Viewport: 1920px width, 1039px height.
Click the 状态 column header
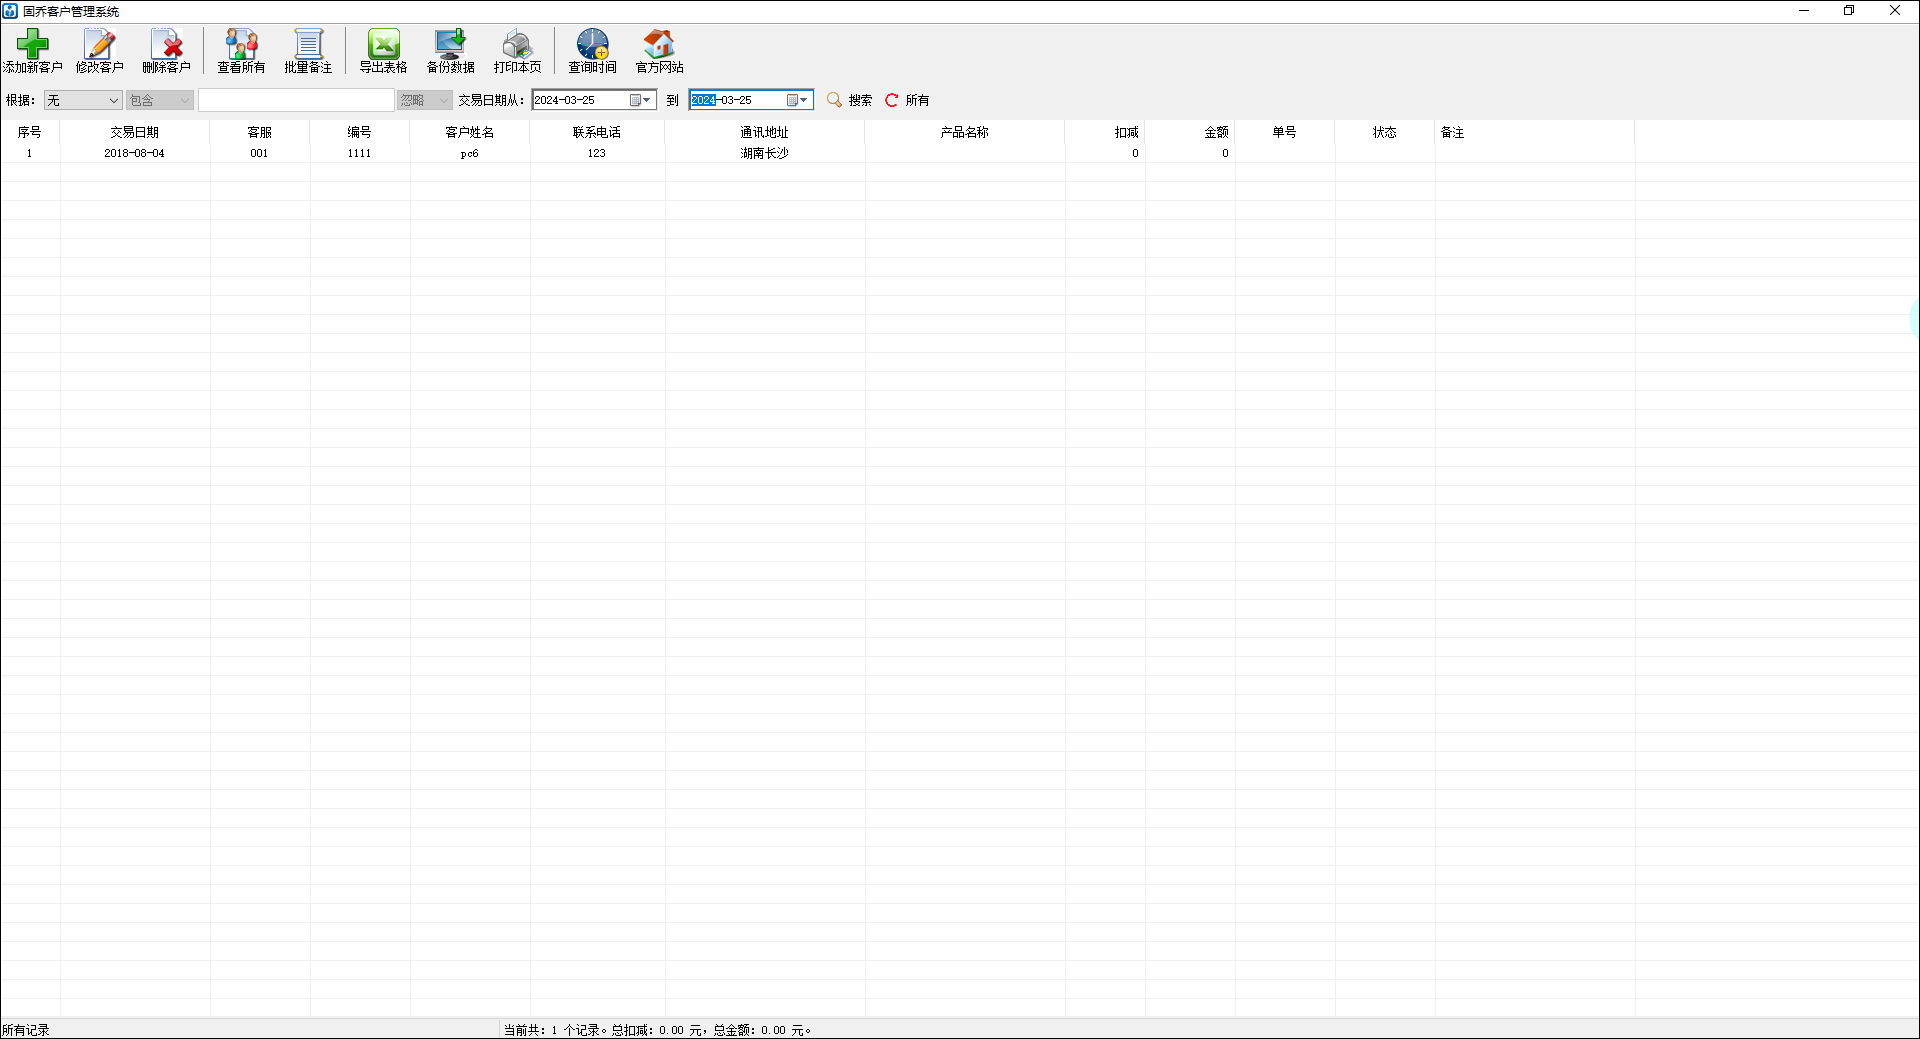click(x=1385, y=132)
